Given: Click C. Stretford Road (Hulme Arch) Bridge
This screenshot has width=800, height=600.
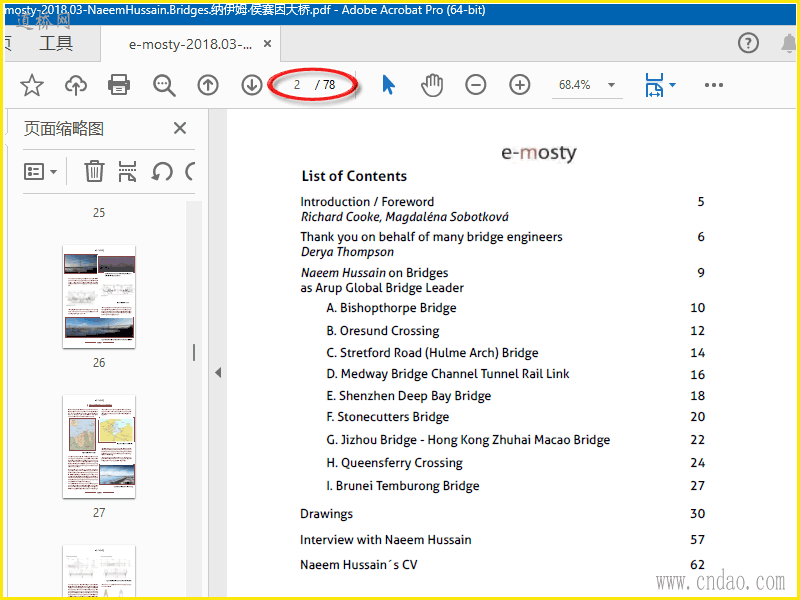Looking at the screenshot, I should [432, 353].
